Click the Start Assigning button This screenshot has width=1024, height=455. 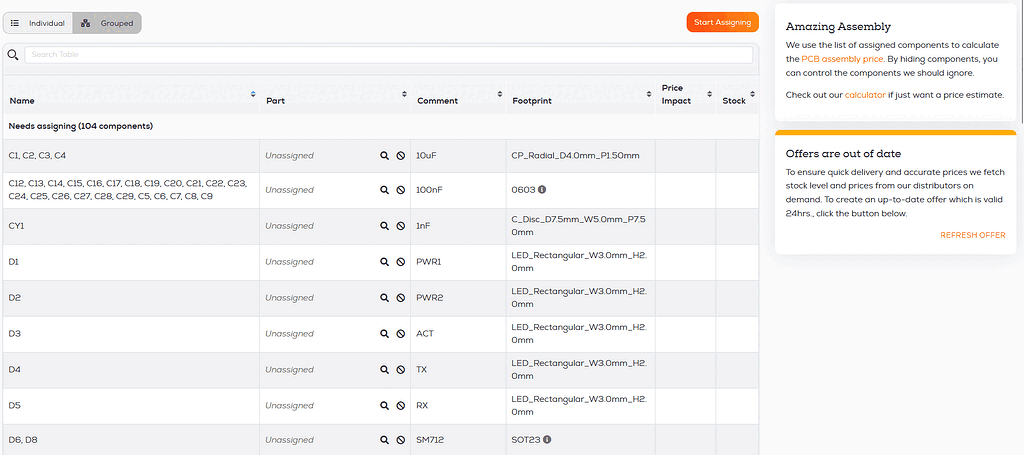pyautogui.click(x=722, y=22)
